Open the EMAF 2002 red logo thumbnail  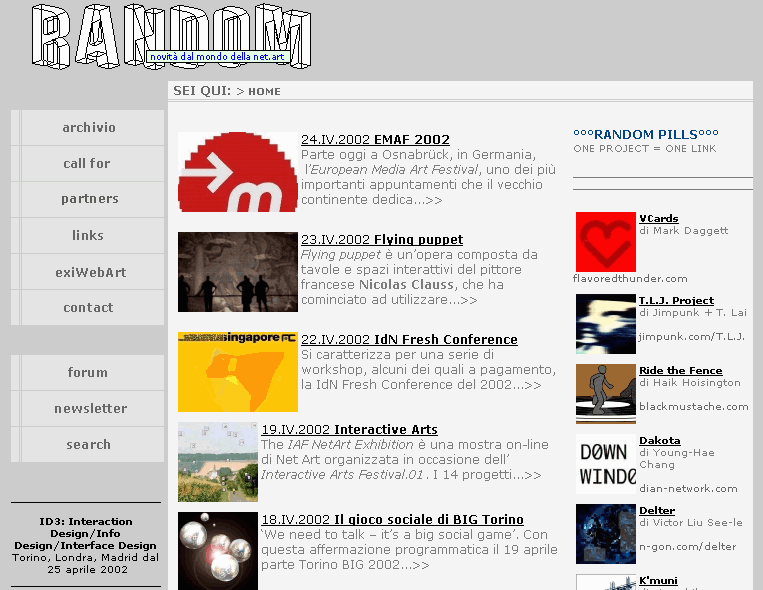238,172
